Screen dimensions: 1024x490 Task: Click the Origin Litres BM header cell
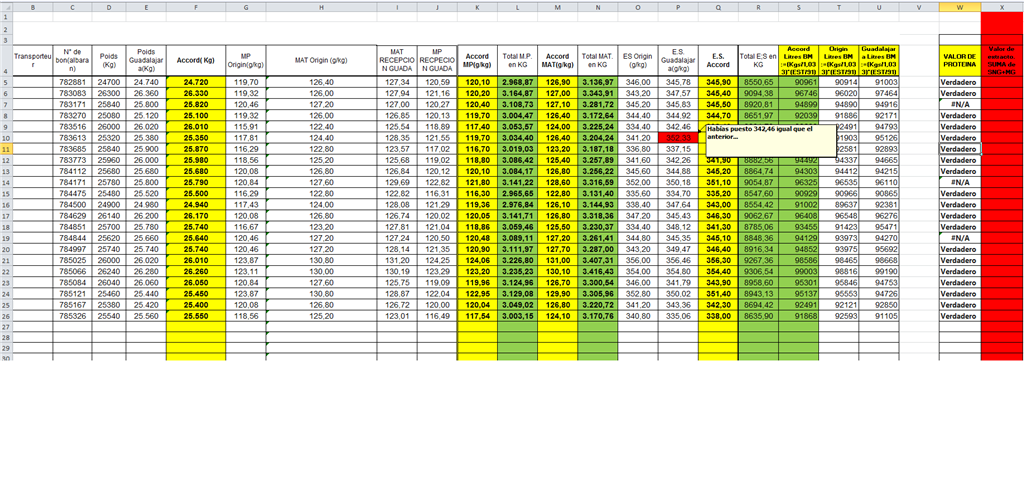(839, 61)
